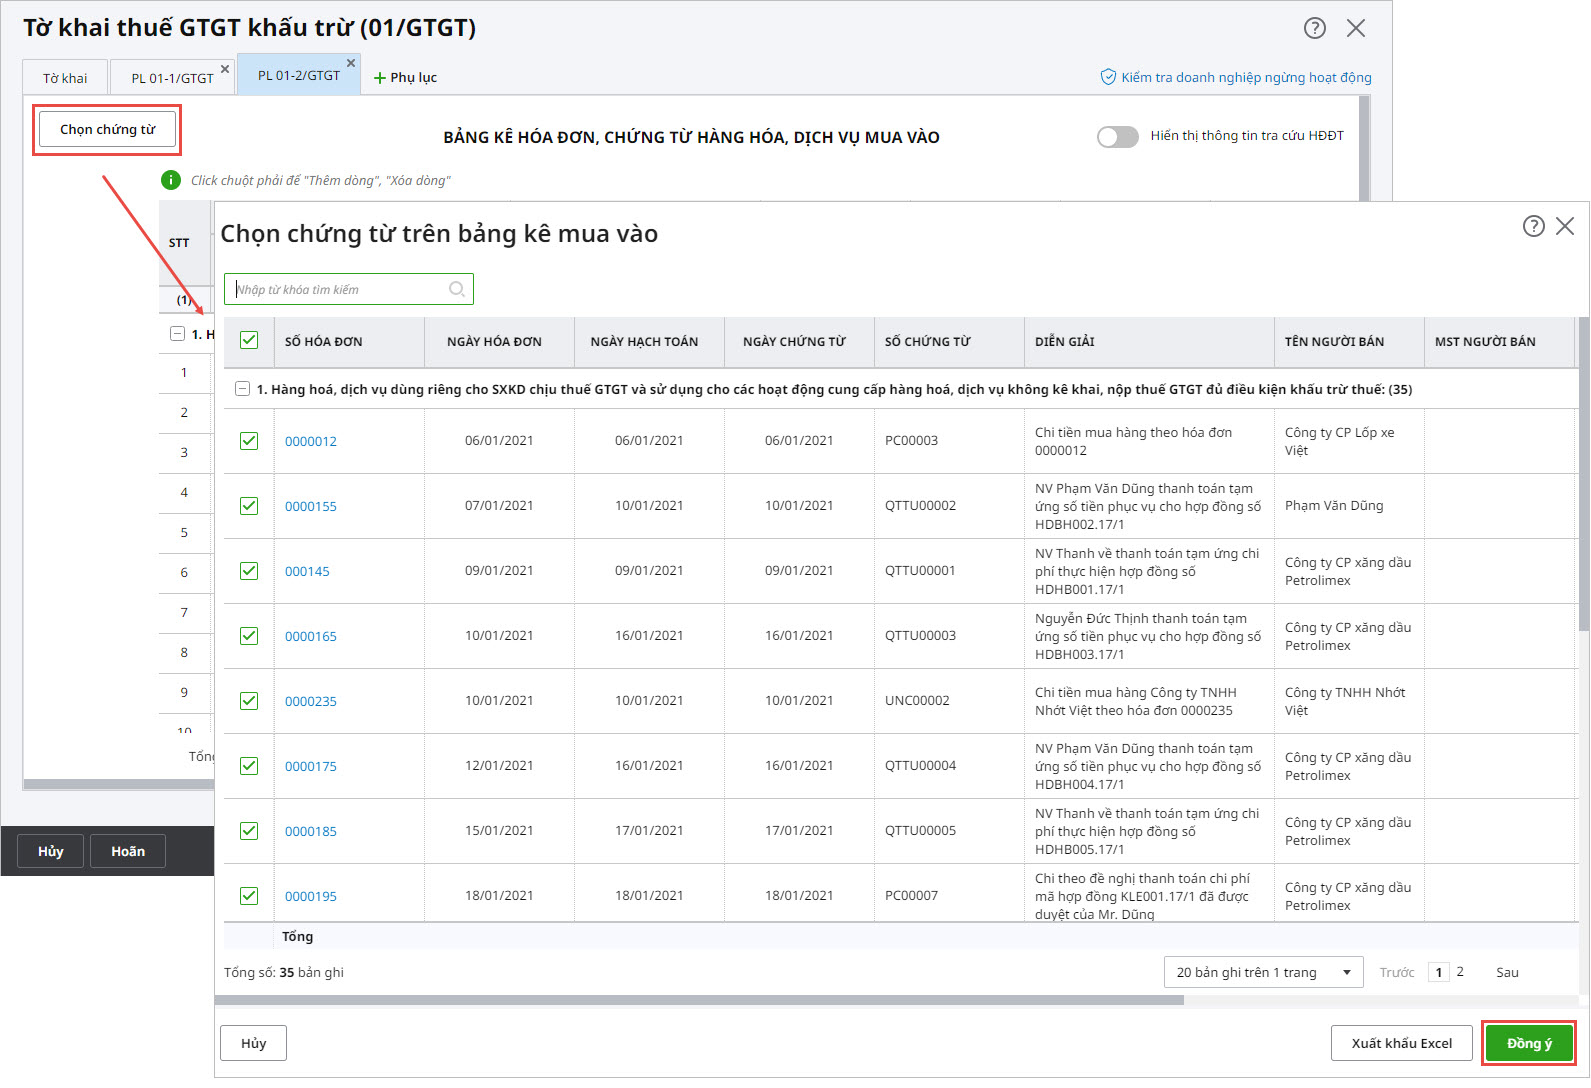Screen dimensions: 1591x1088
Task: Close the PL 01-2/GTGT tab with its x icon
Action: (x=351, y=63)
